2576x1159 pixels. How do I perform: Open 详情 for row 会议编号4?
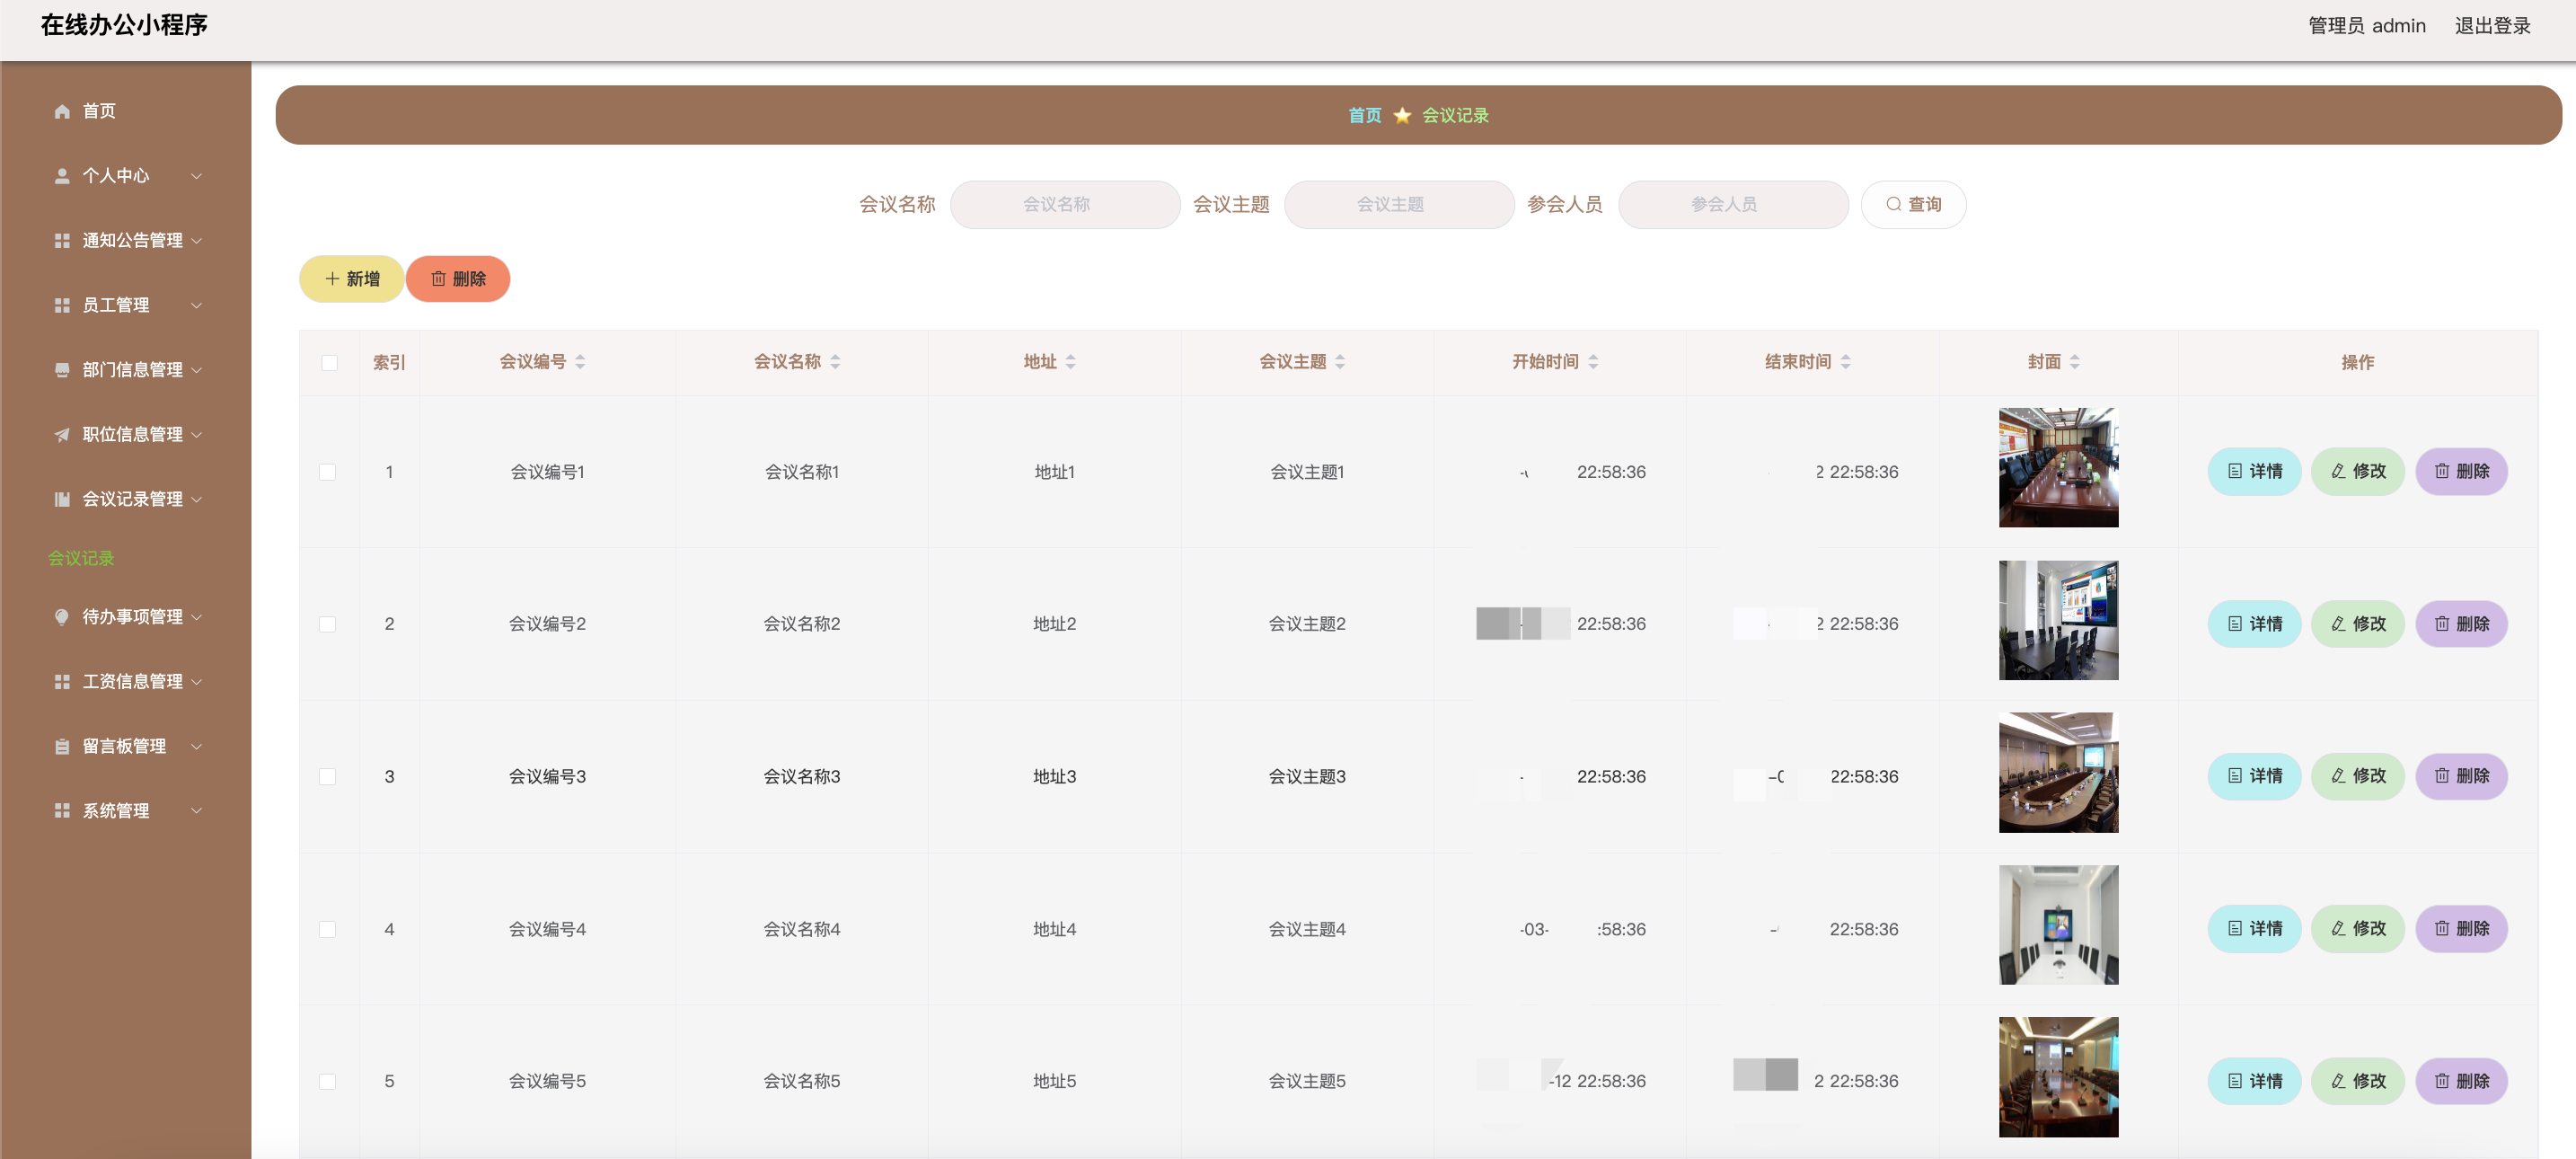(2254, 929)
